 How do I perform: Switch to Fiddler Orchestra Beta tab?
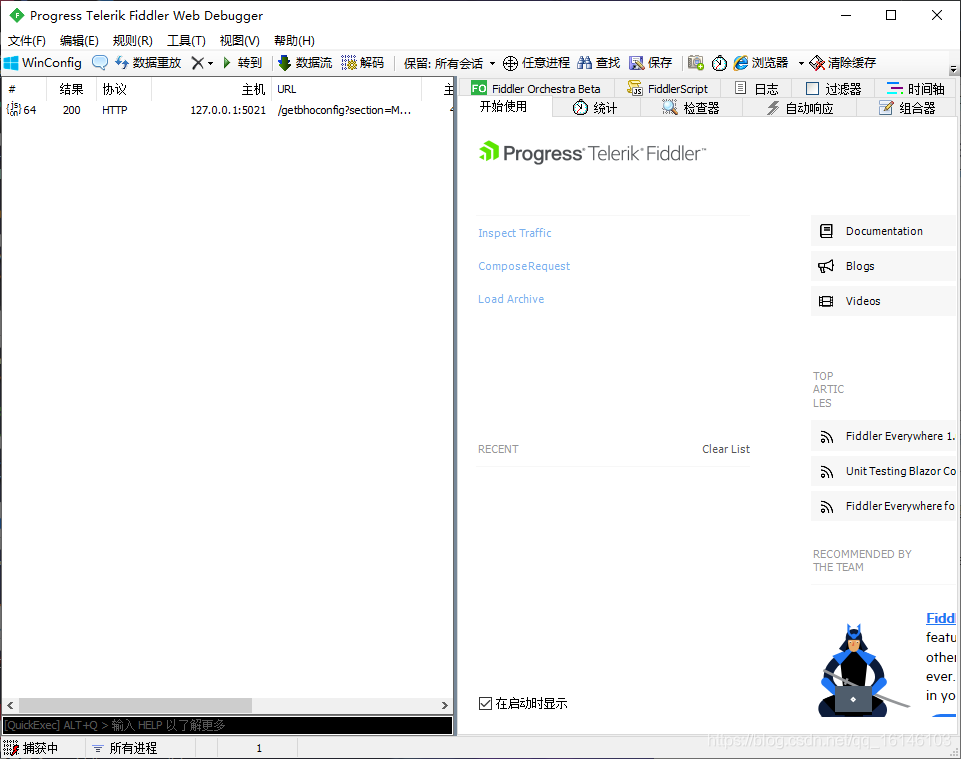coord(536,88)
